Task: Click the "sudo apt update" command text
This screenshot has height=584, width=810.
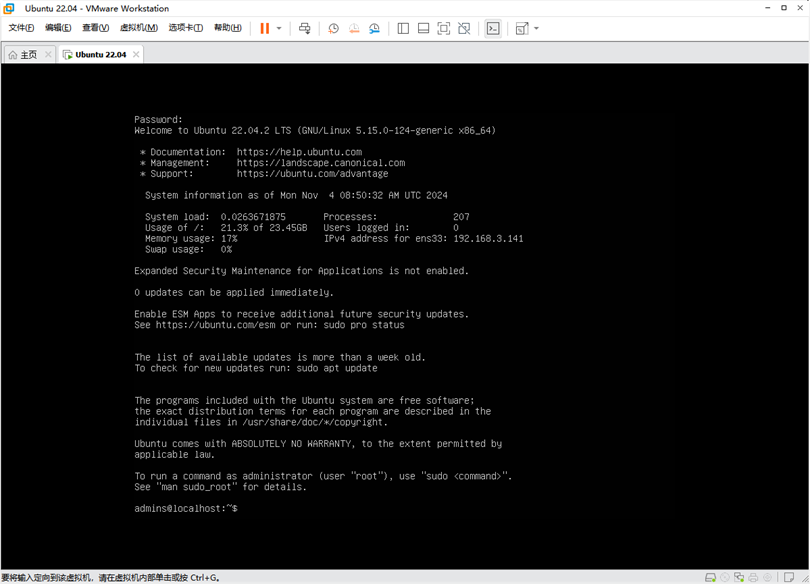Action: [x=337, y=368]
